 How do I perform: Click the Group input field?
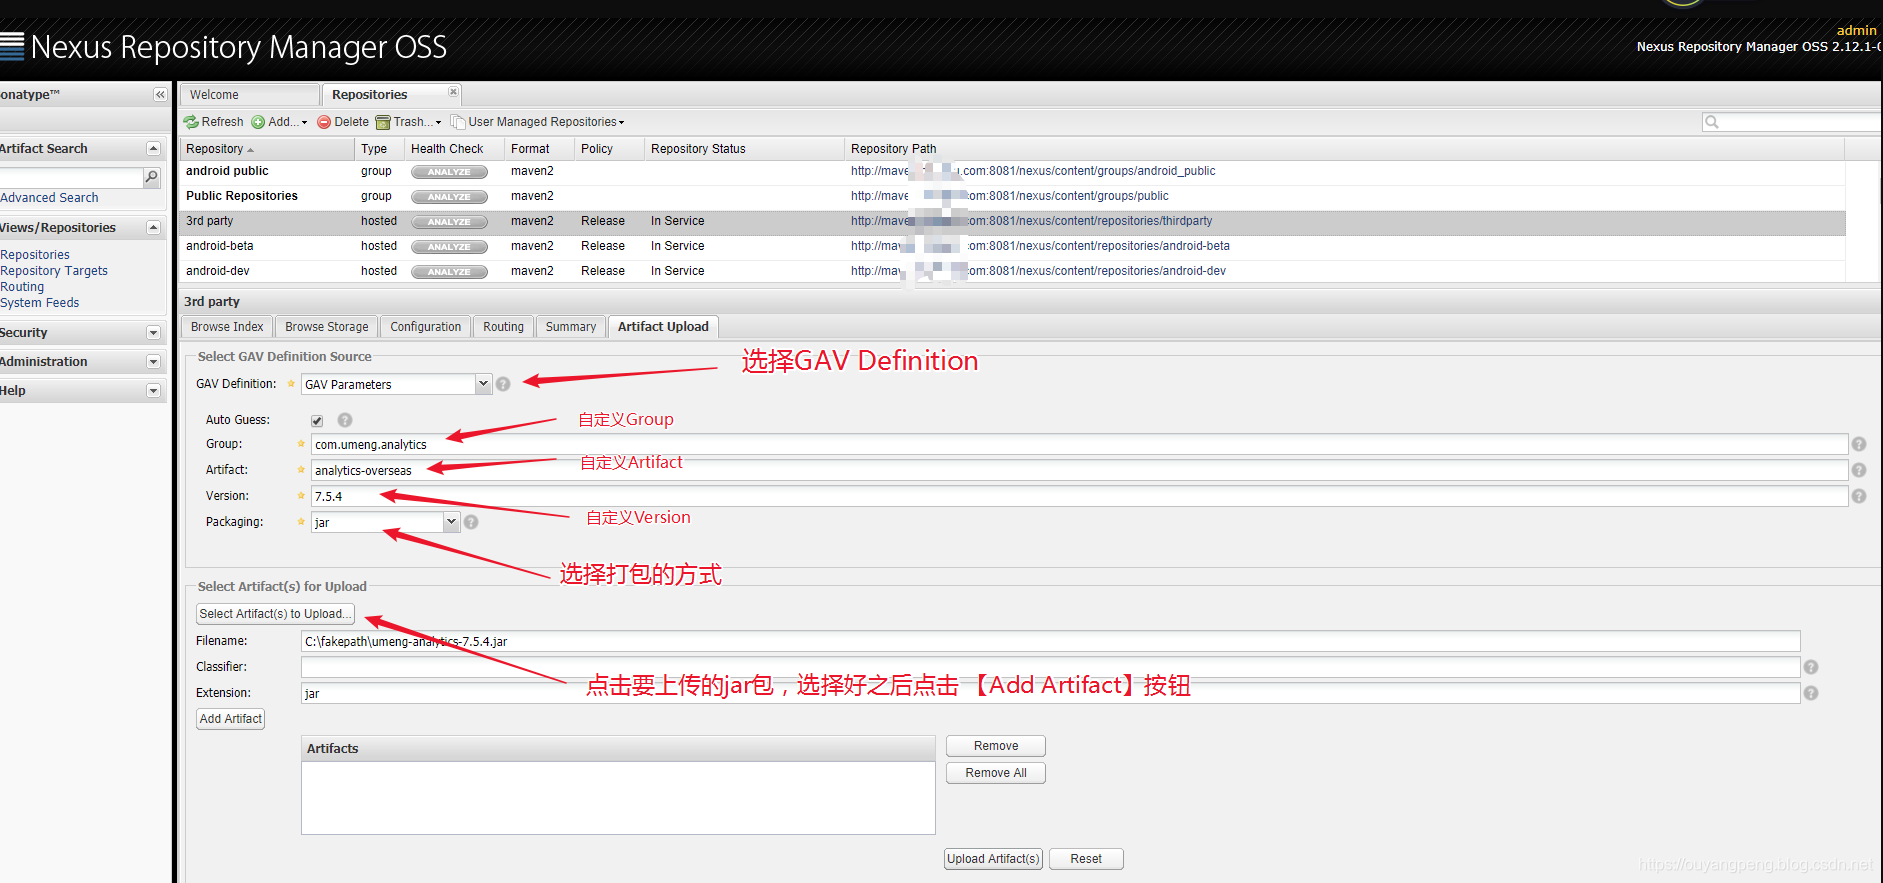pos(1079,444)
